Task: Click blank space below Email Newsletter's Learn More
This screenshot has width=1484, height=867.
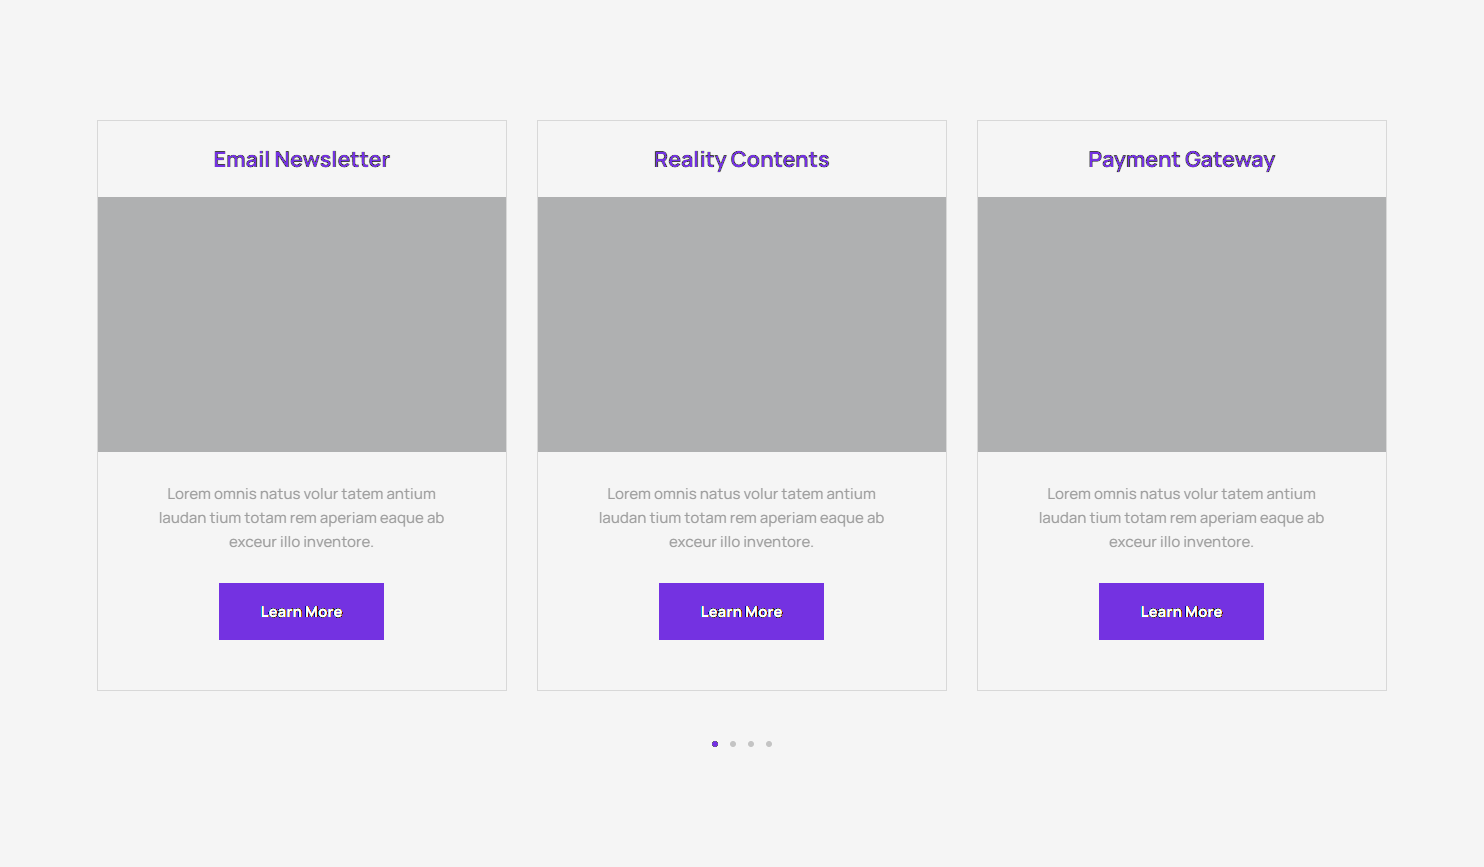Action: (301, 666)
